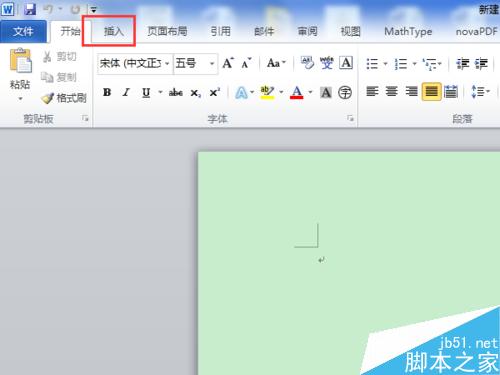Click the Redo icon in quick access toolbar

pyautogui.click(x=75, y=9)
